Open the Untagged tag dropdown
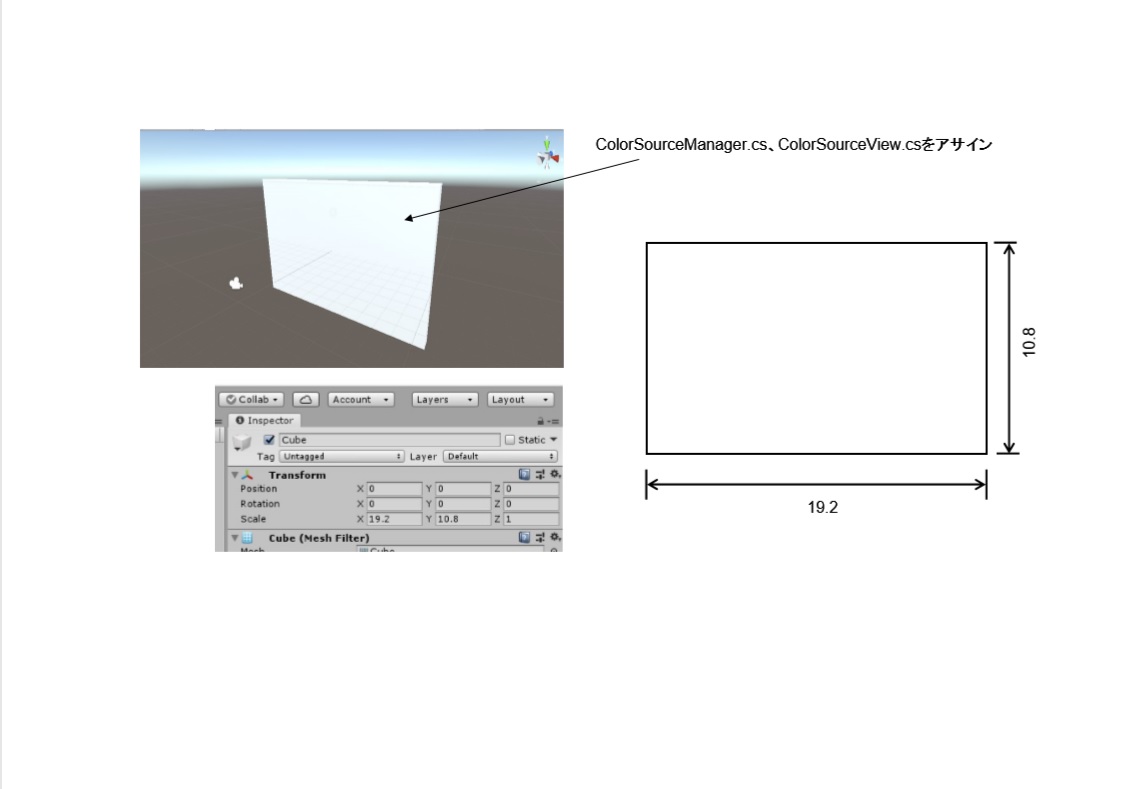This screenshot has width=1122, height=789. [x=342, y=456]
